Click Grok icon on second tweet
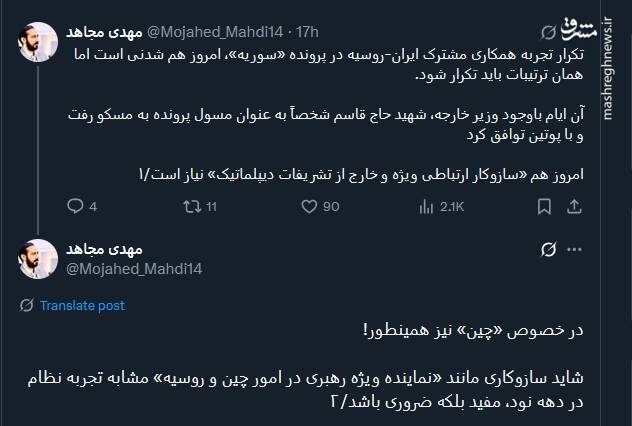Screen dimensions: 632x426 (548, 250)
